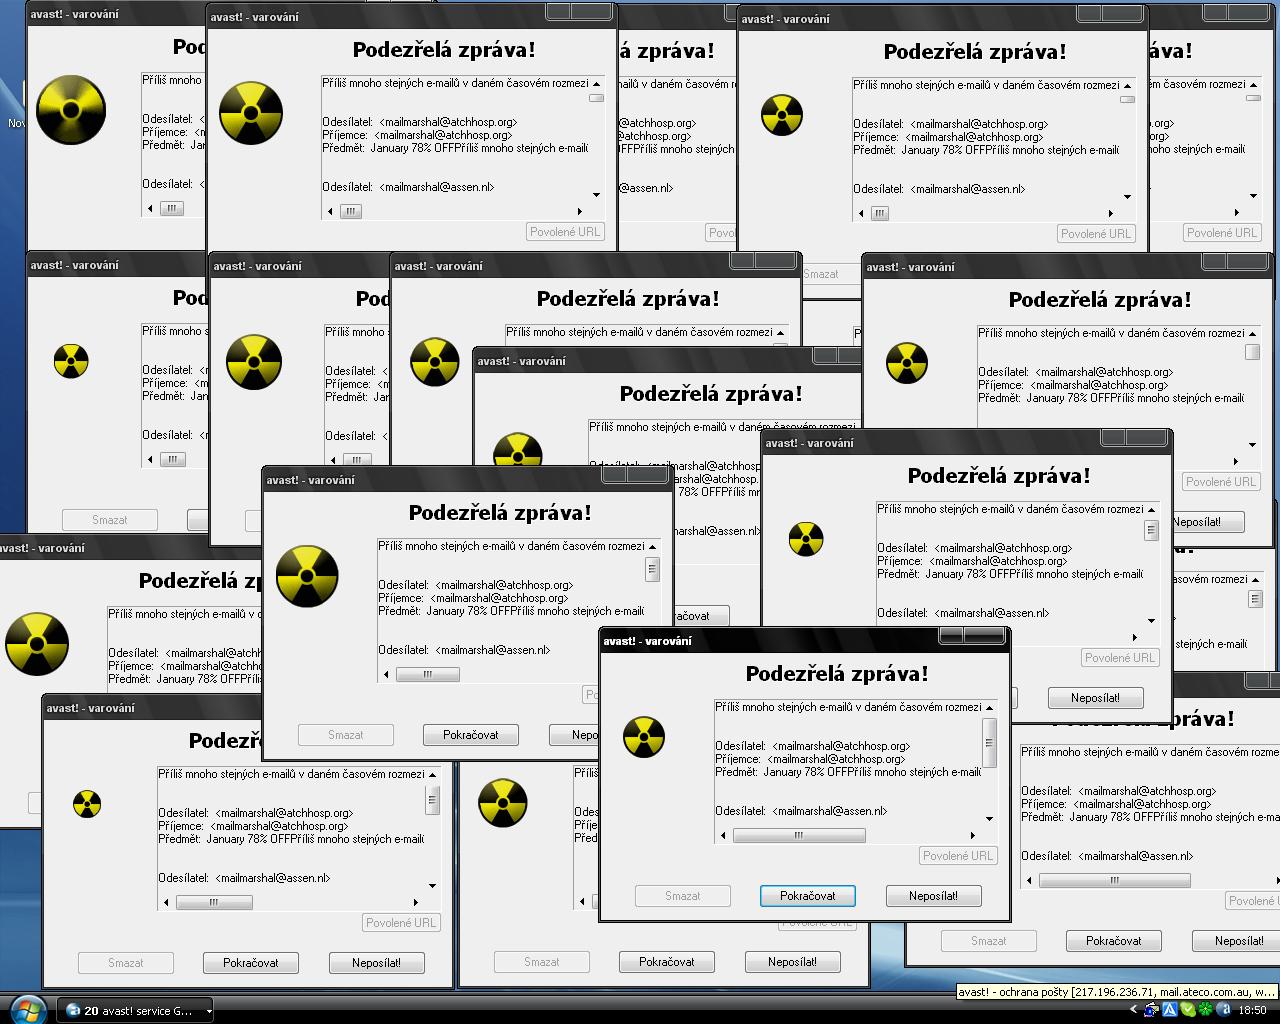Expand the avast! taskbar group dropdown arrow
The height and width of the screenshot is (1024, 1280).
click(x=209, y=1011)
